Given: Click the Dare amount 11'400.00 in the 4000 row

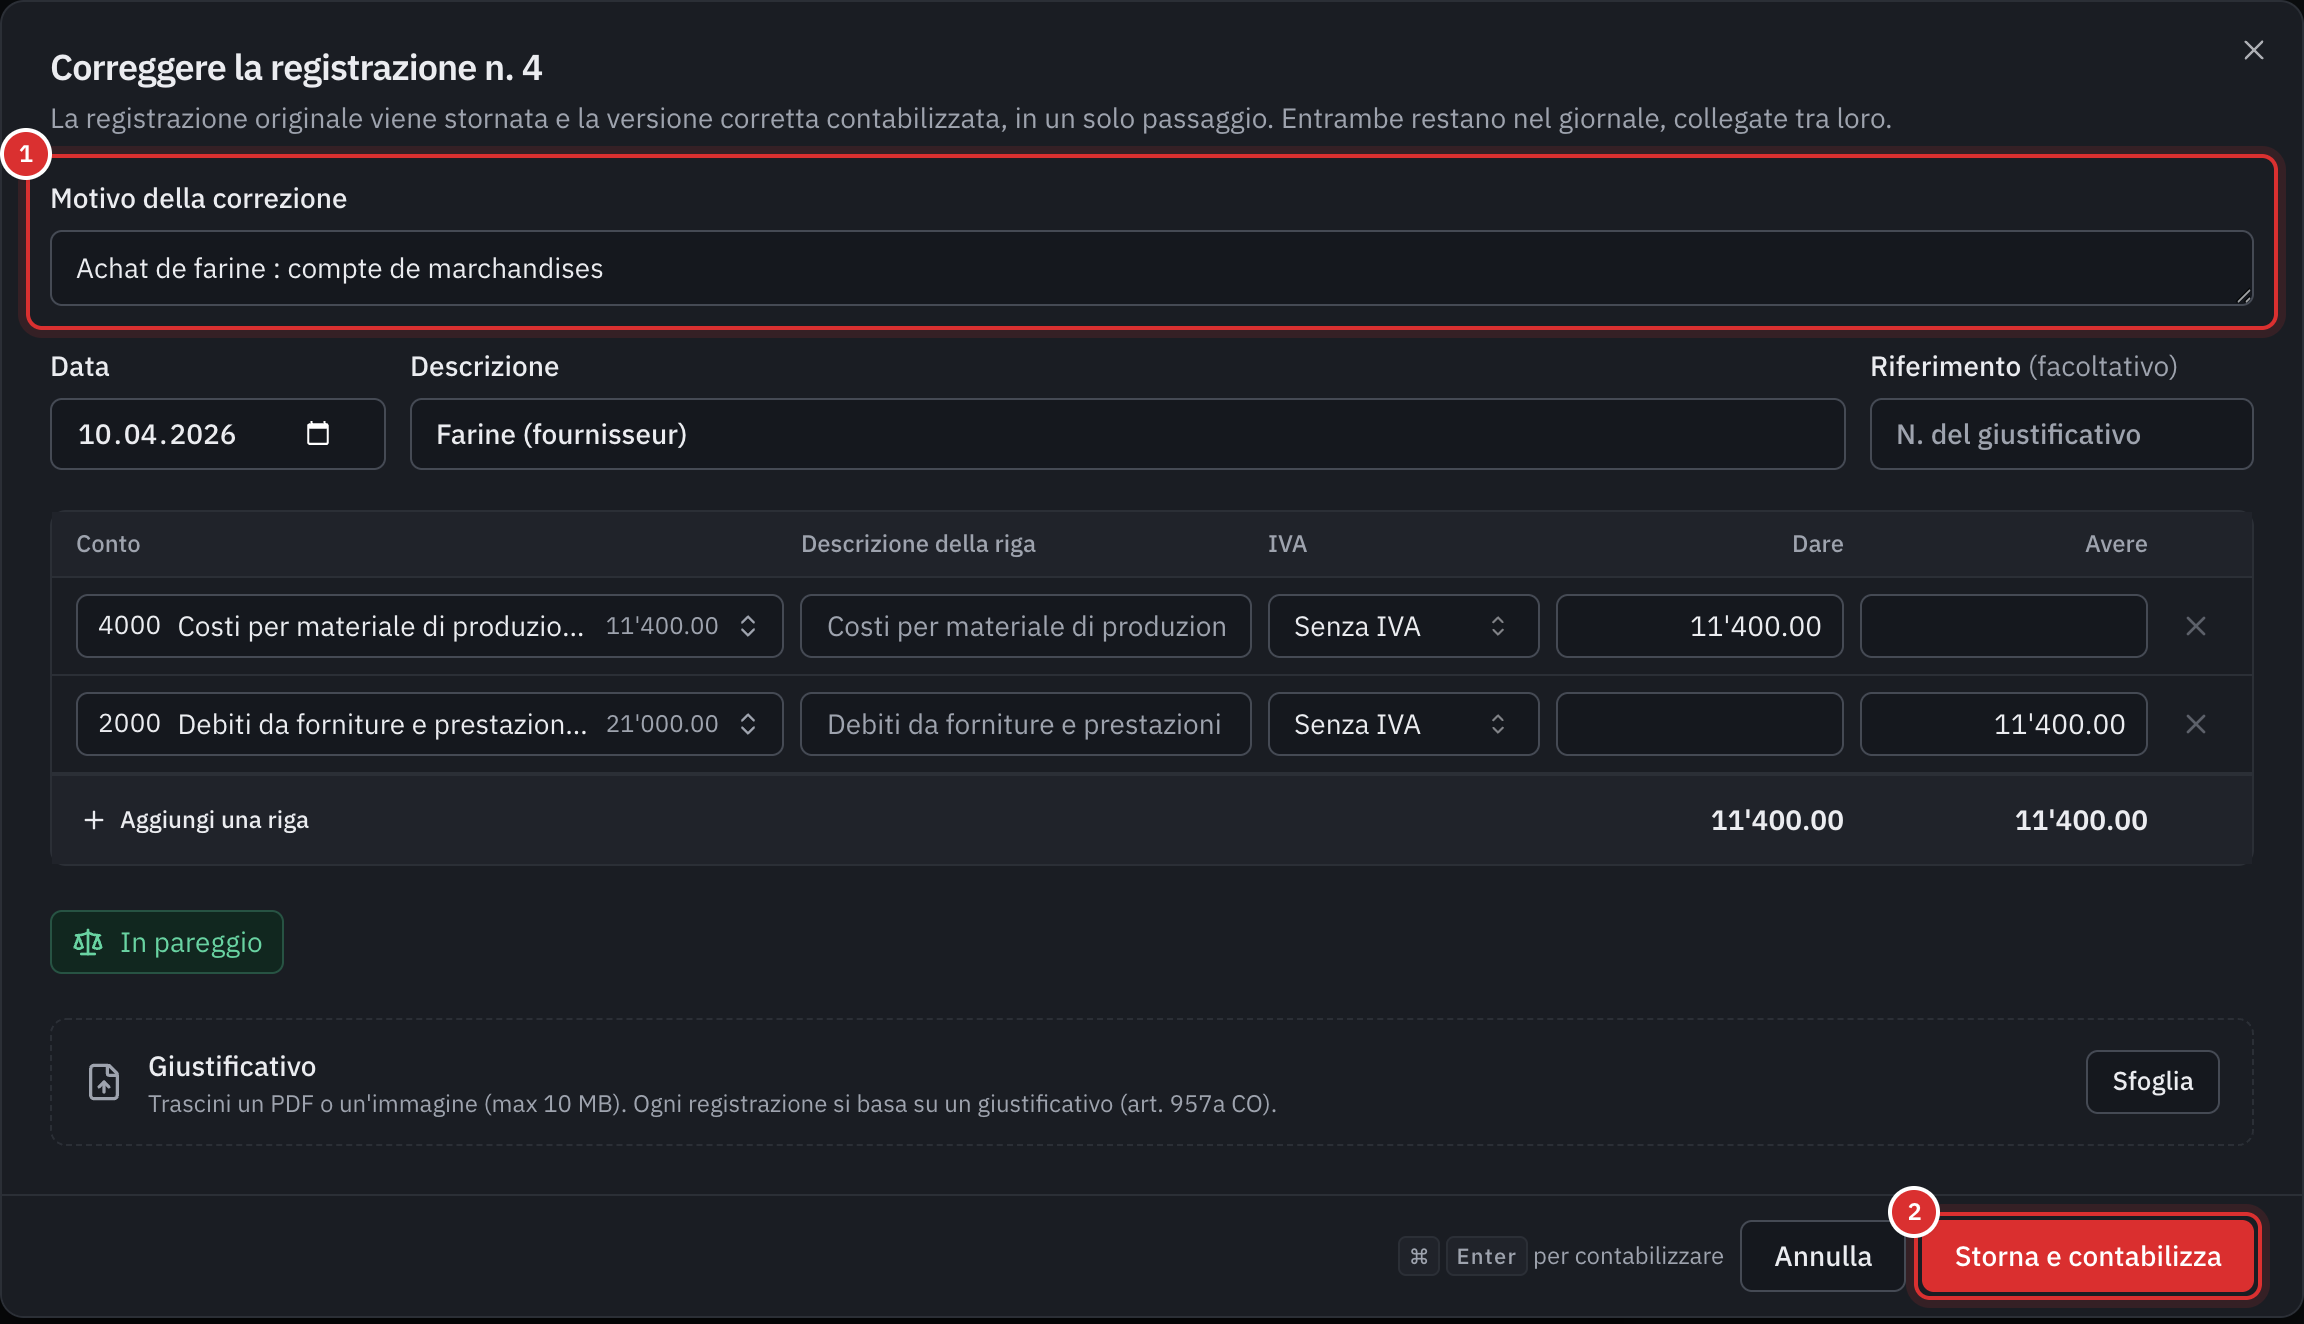Looking at the screenshot, I should [1699, 626].
